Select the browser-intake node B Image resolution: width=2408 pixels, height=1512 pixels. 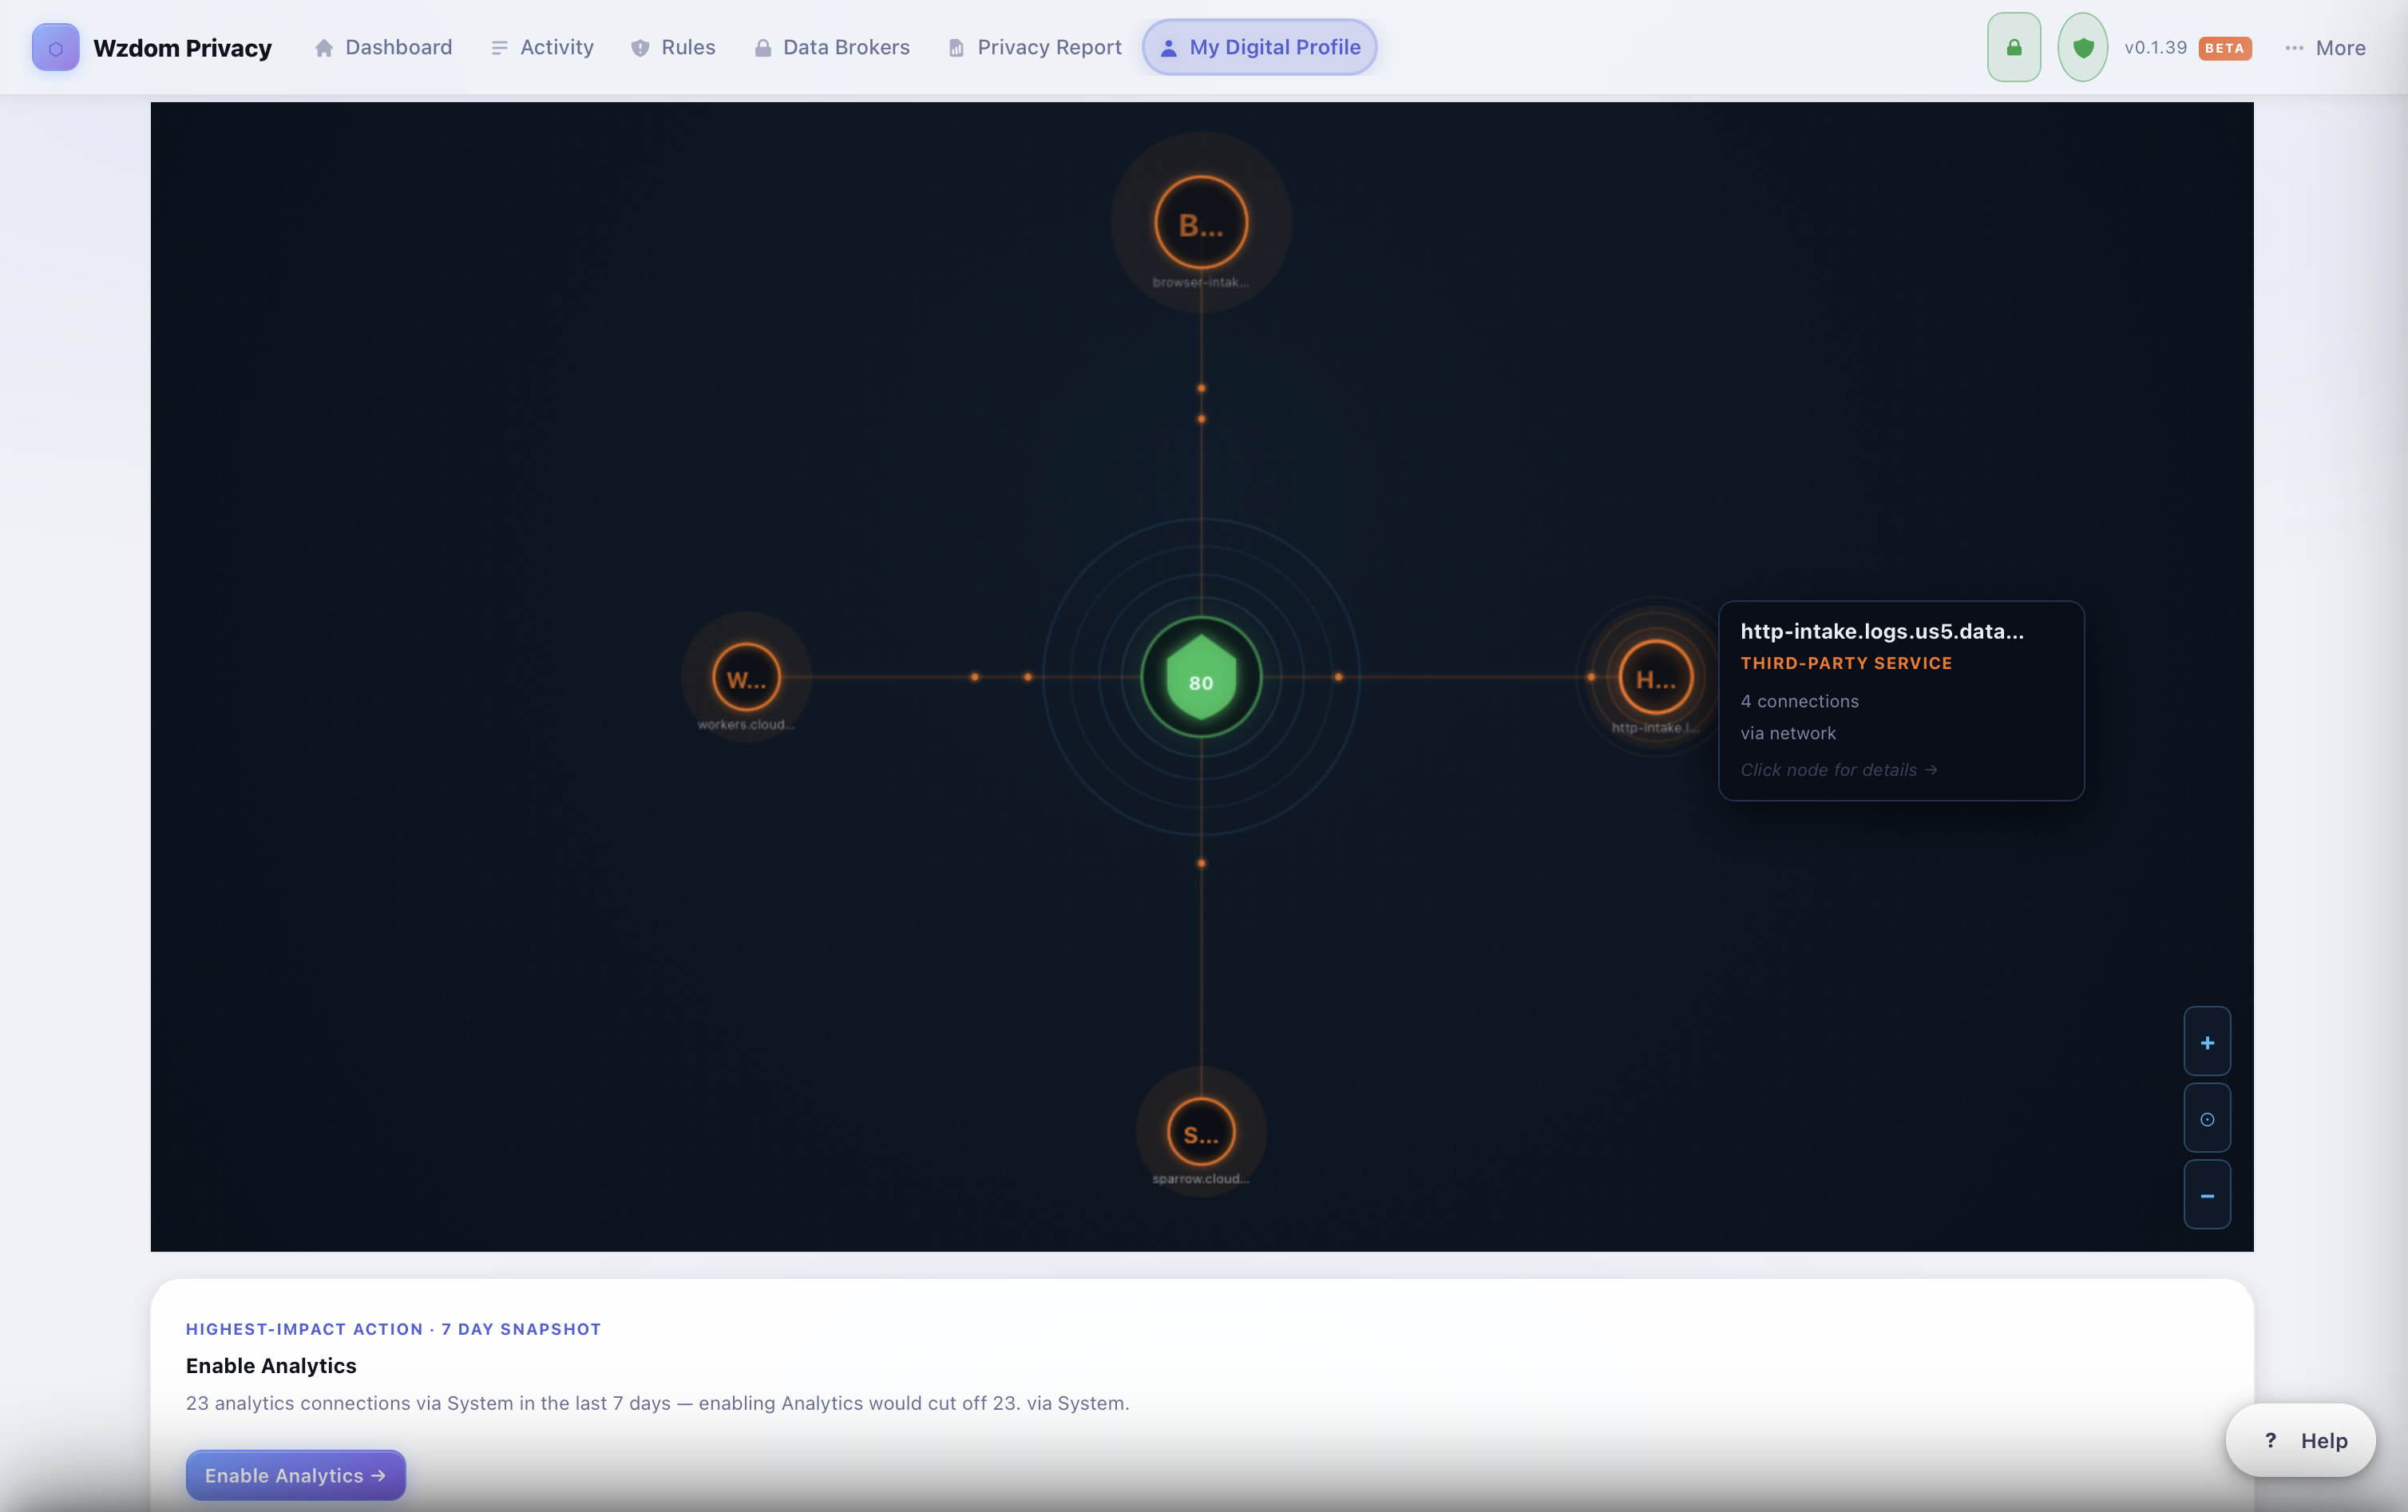pyautogui.click(x=1201, y=222)
